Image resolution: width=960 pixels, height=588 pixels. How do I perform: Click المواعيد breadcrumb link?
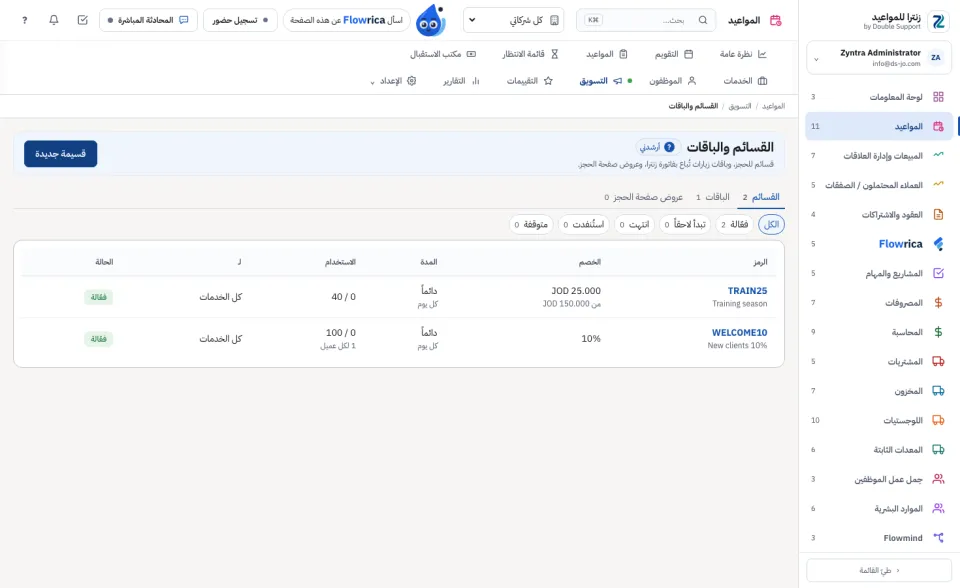coord(773,106)
